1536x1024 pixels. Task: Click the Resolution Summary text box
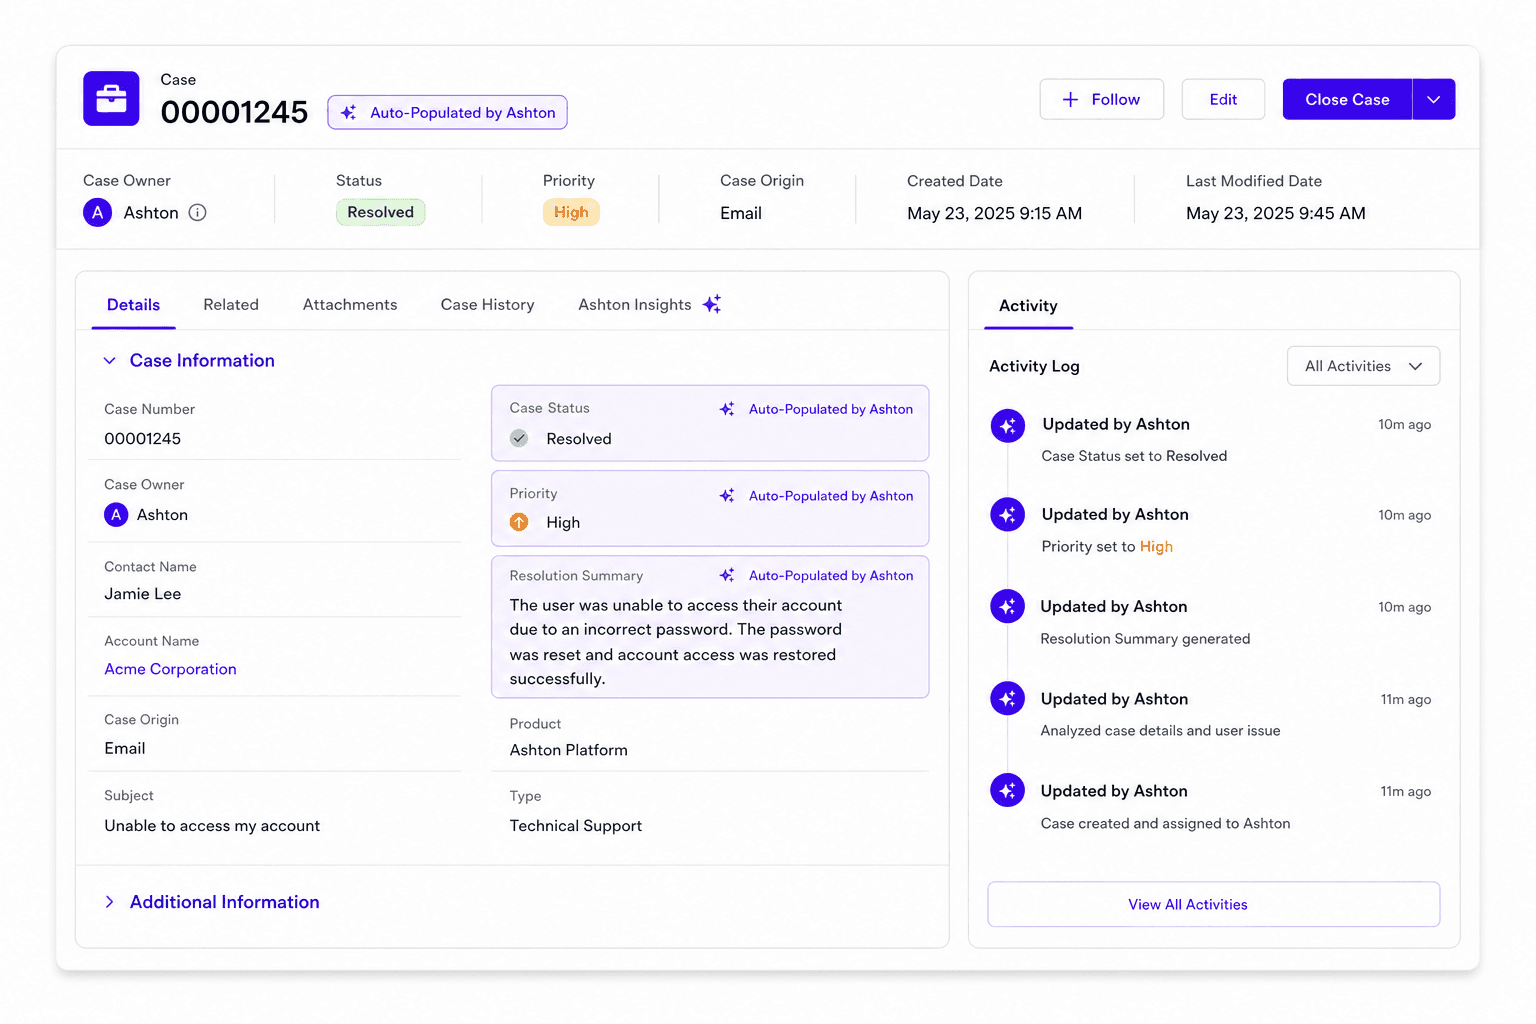710,627
